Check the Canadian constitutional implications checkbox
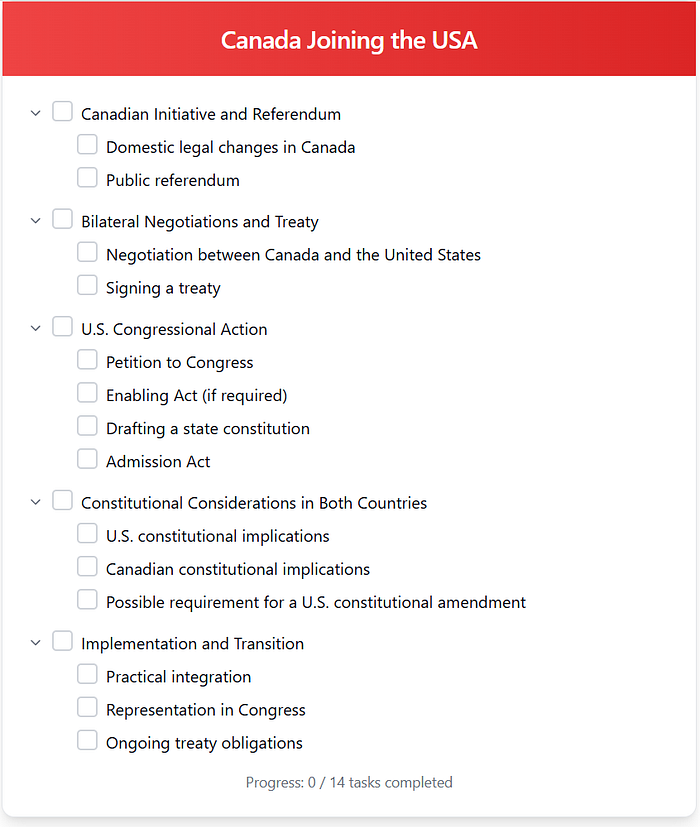Screen dimensions: 700x827 click(x=87, y=566)
